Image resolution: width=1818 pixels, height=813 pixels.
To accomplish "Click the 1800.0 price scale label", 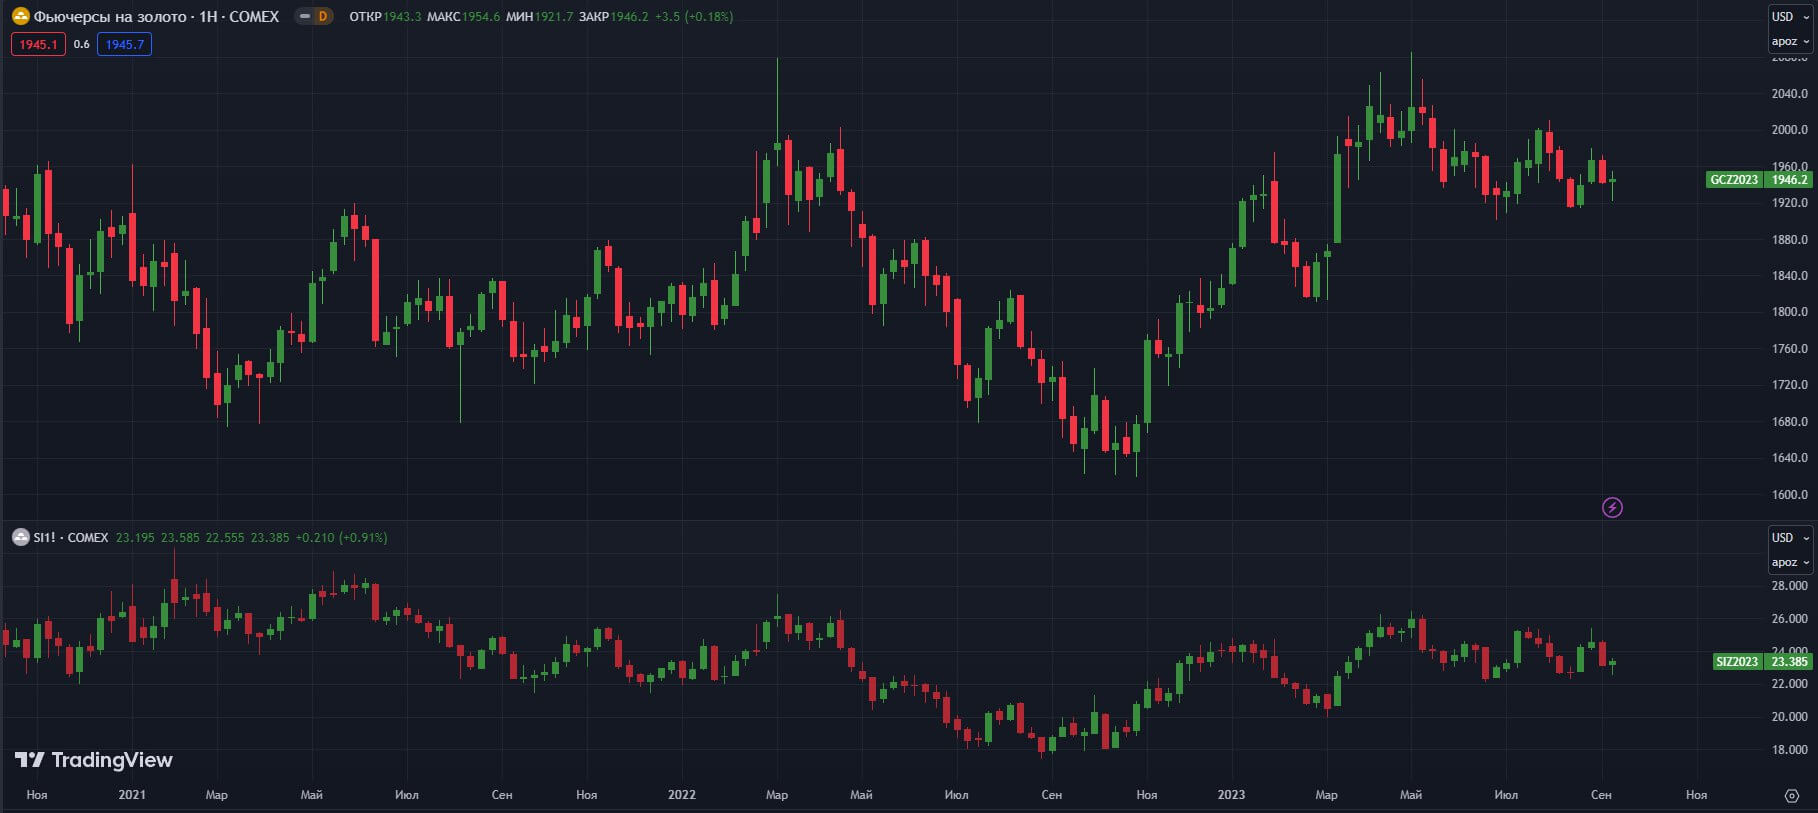I will point(1790,312).
